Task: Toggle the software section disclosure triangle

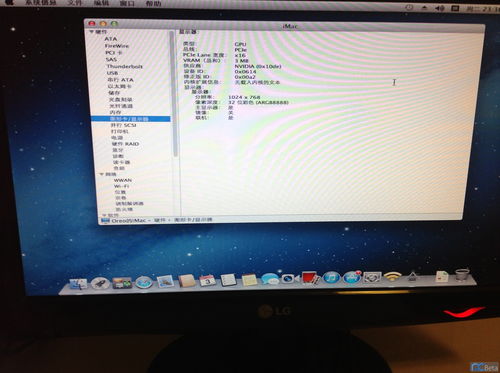Action: [104, 215]
